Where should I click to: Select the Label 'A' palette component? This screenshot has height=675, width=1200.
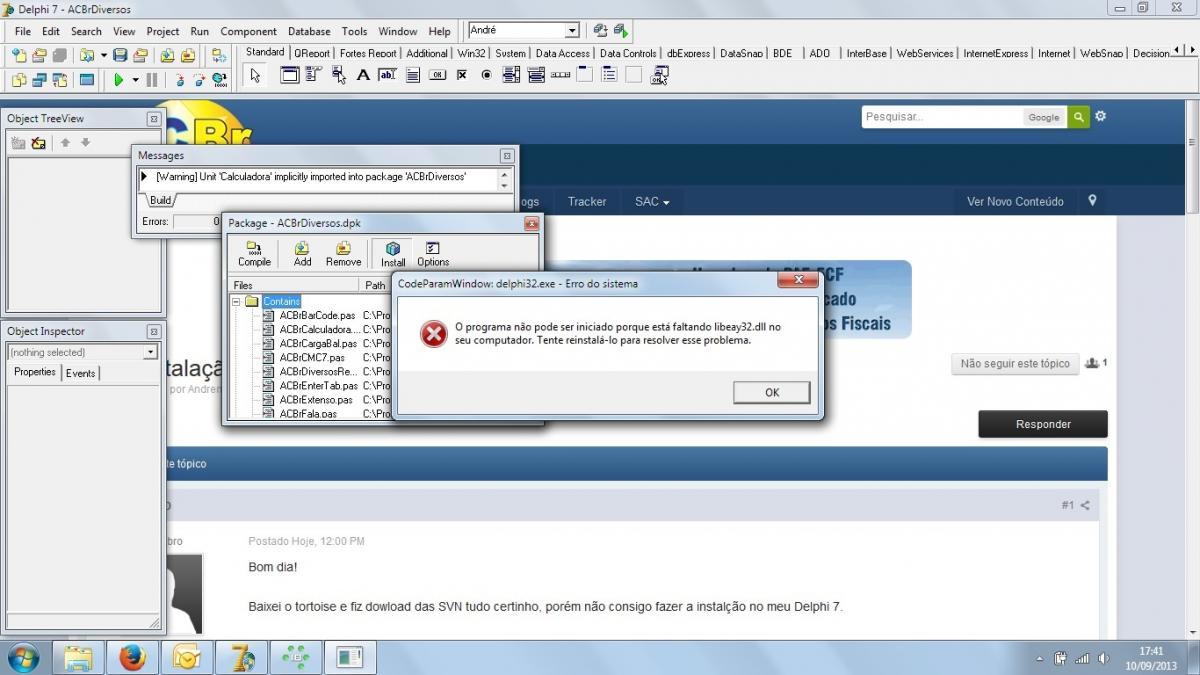pos(363,75)
